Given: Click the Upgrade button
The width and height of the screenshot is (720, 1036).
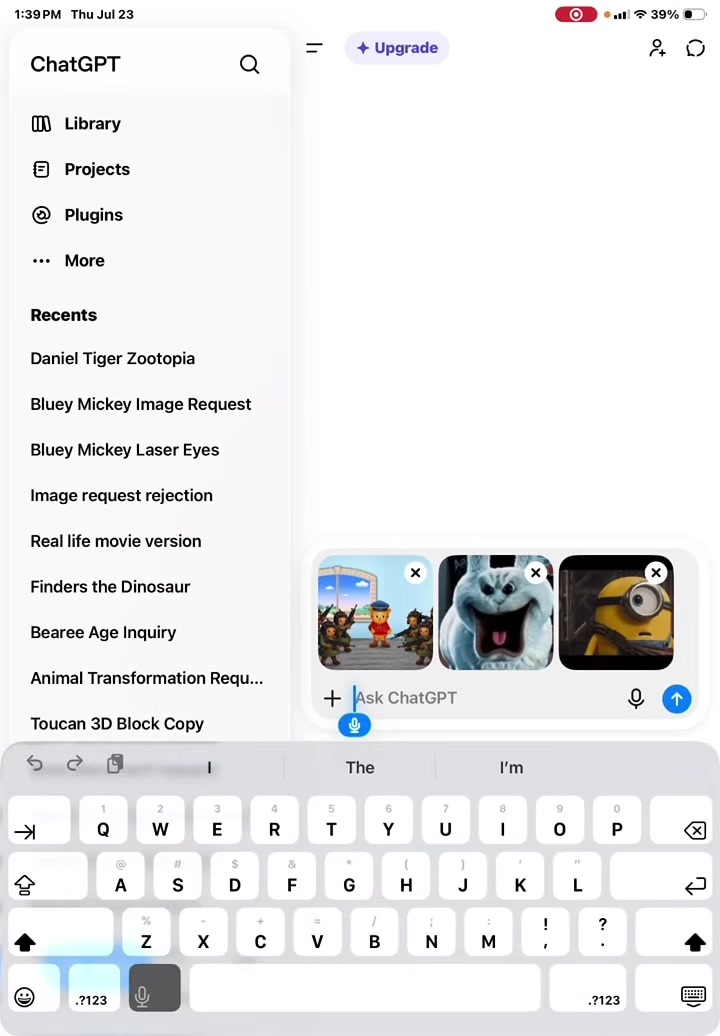Looking at the screenshot, I should [x=396, y=48].
